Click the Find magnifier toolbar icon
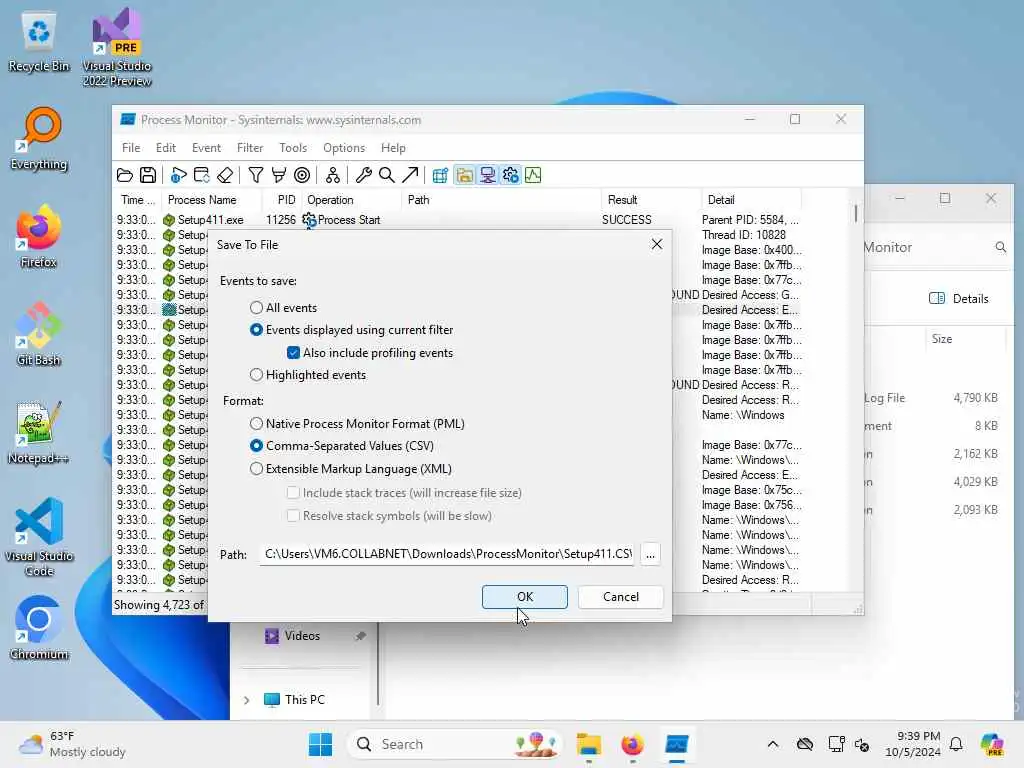 [387, 175]
